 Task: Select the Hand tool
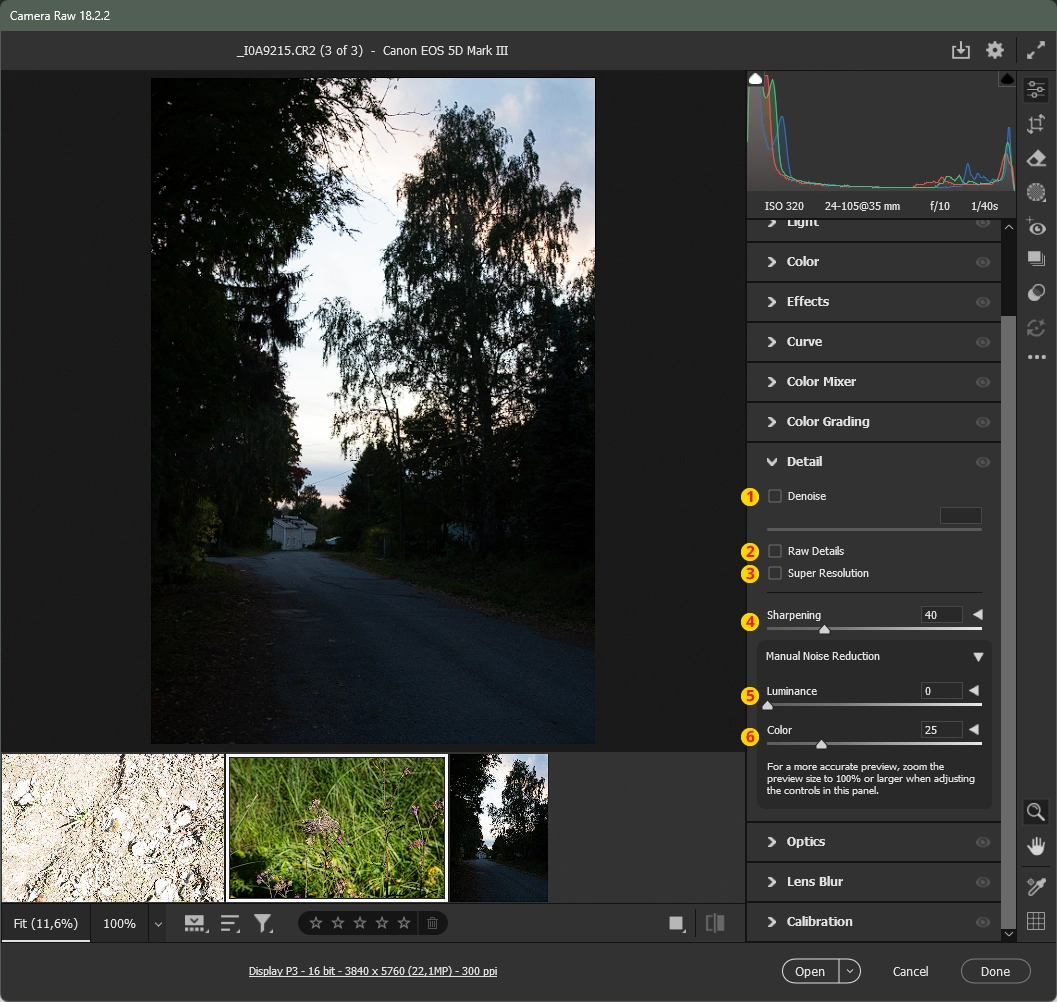tap(1036, 847)
